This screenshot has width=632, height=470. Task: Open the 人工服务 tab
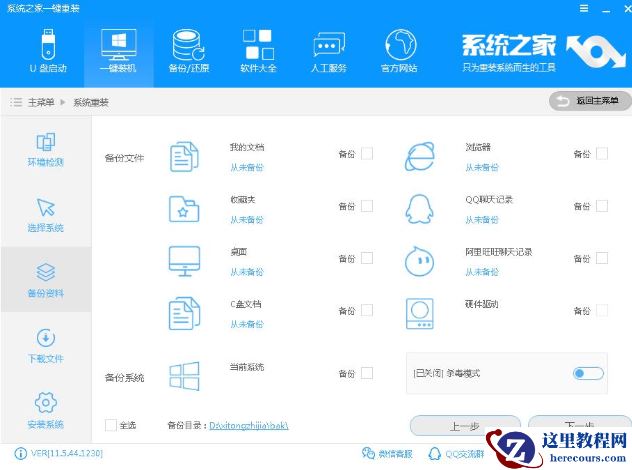pyautogui.click(x=329, y=51)
